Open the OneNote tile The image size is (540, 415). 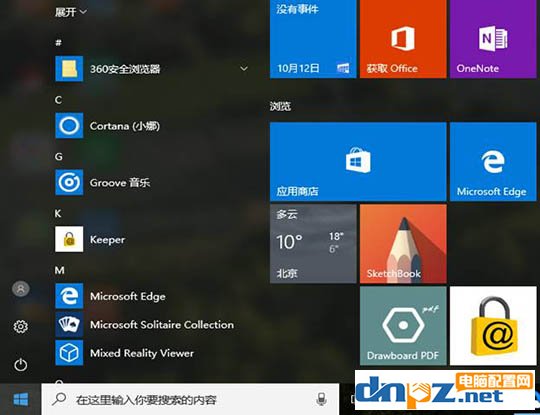pos(493,39)
